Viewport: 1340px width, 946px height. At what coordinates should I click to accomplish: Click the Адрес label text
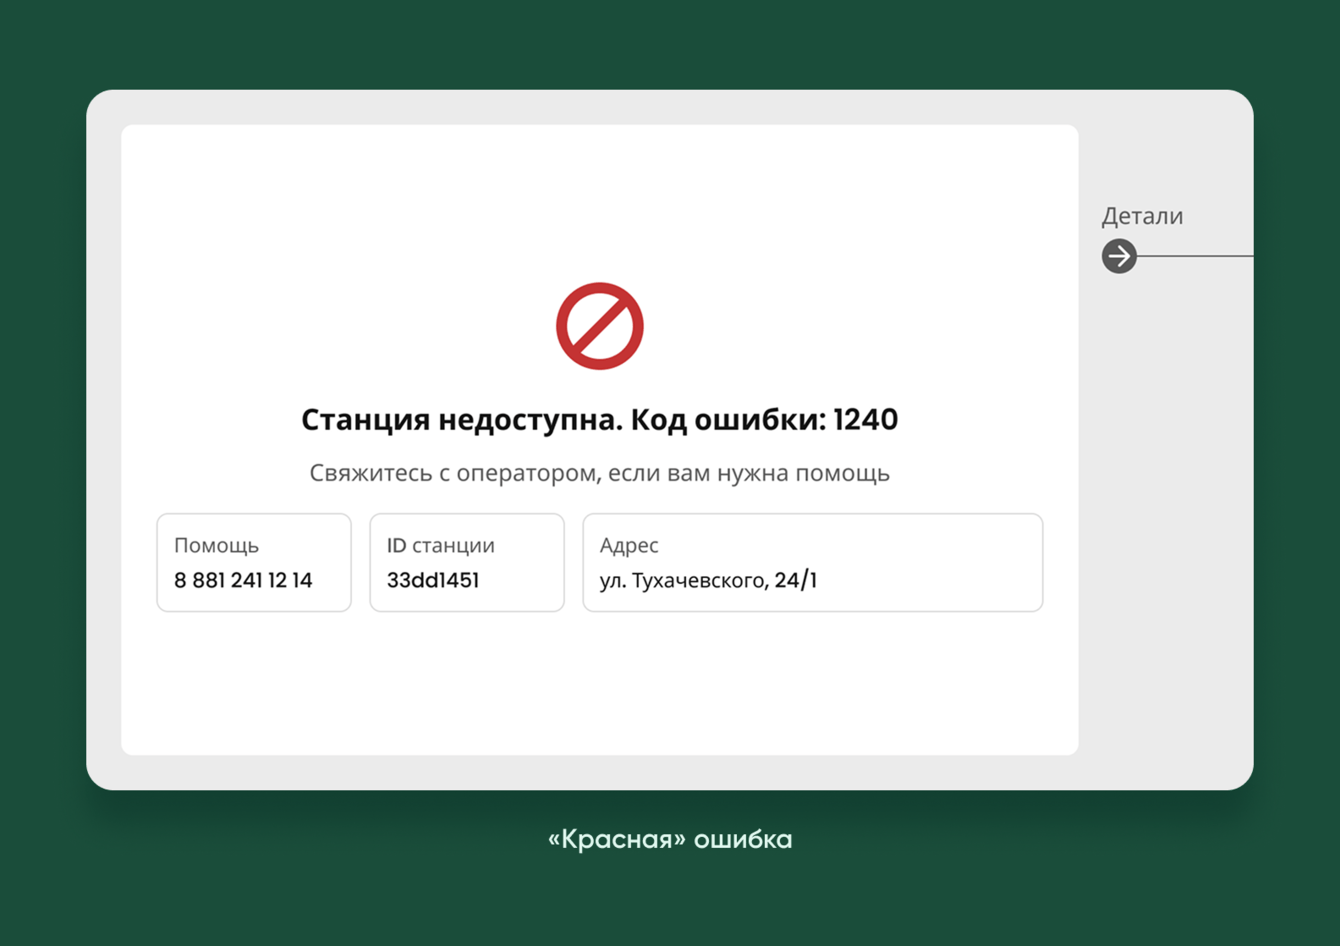point(629,546)
